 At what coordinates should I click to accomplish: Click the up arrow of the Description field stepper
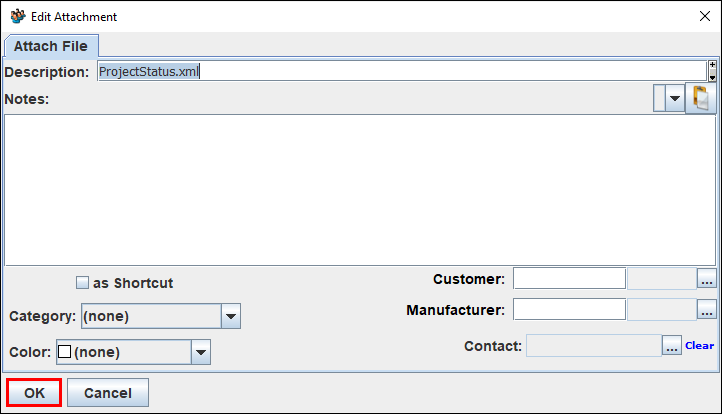click(x=712, y=65)
